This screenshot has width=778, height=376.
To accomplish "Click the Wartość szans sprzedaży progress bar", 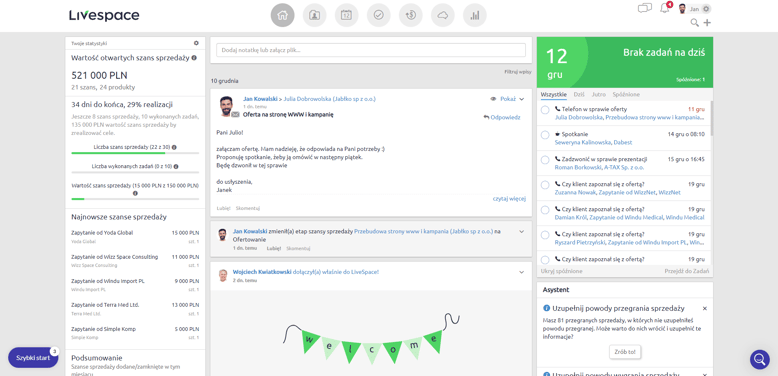I will [135, 199].
